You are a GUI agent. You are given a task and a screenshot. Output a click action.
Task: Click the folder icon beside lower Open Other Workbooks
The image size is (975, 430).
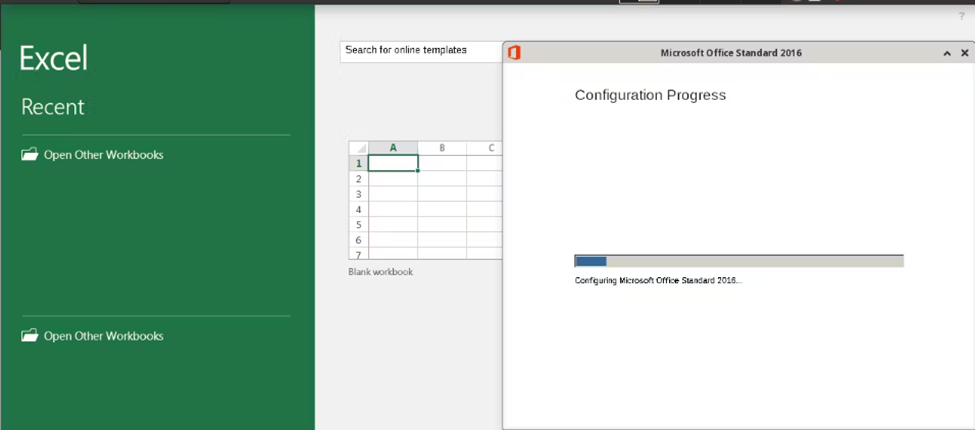(30, 336)
